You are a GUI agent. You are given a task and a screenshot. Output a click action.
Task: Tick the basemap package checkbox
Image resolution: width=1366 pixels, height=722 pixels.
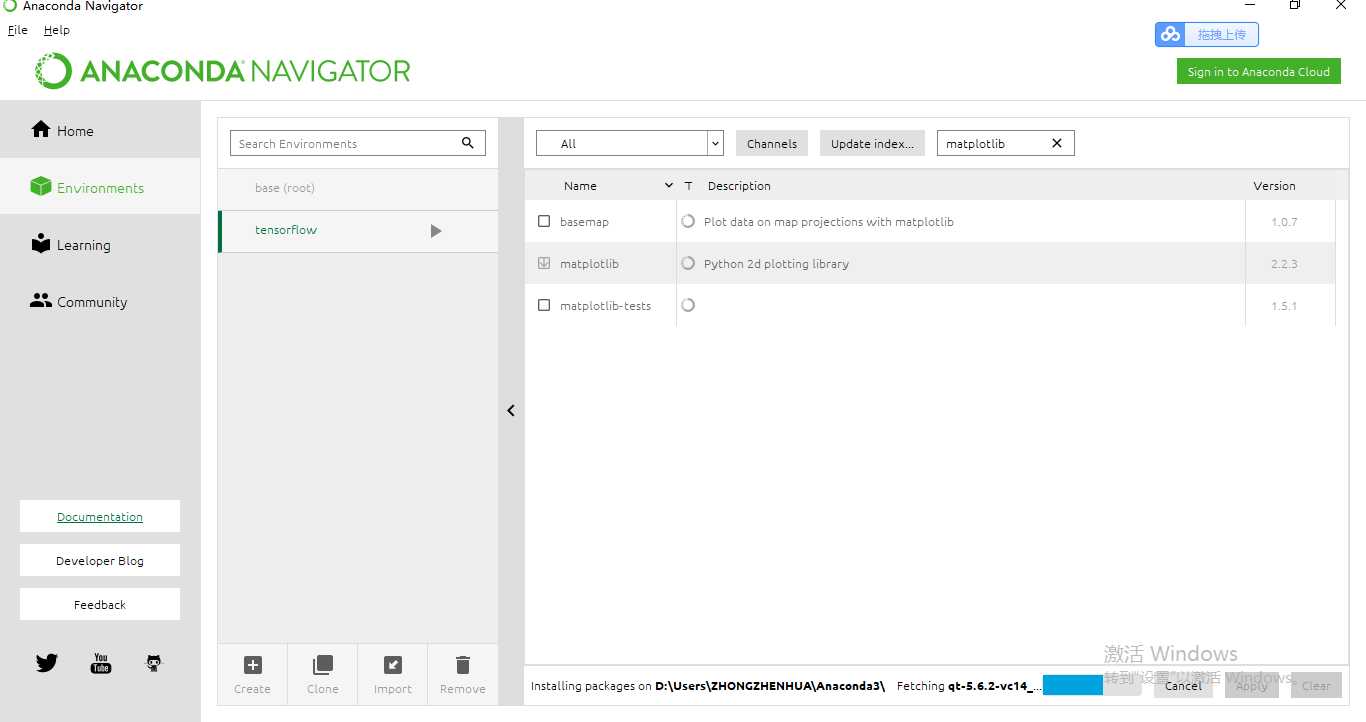pos(544,221)
